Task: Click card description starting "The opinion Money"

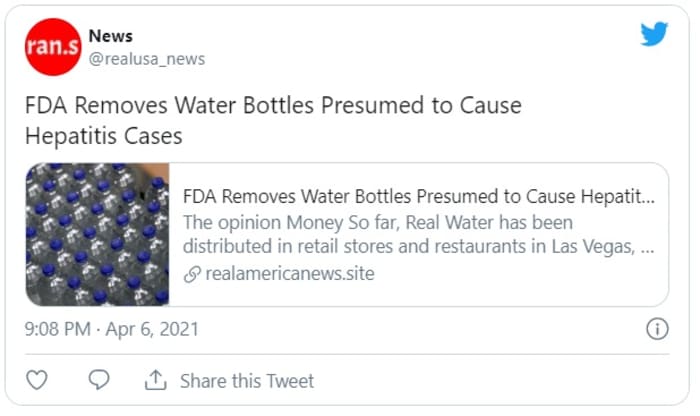Action: [250, 221]
